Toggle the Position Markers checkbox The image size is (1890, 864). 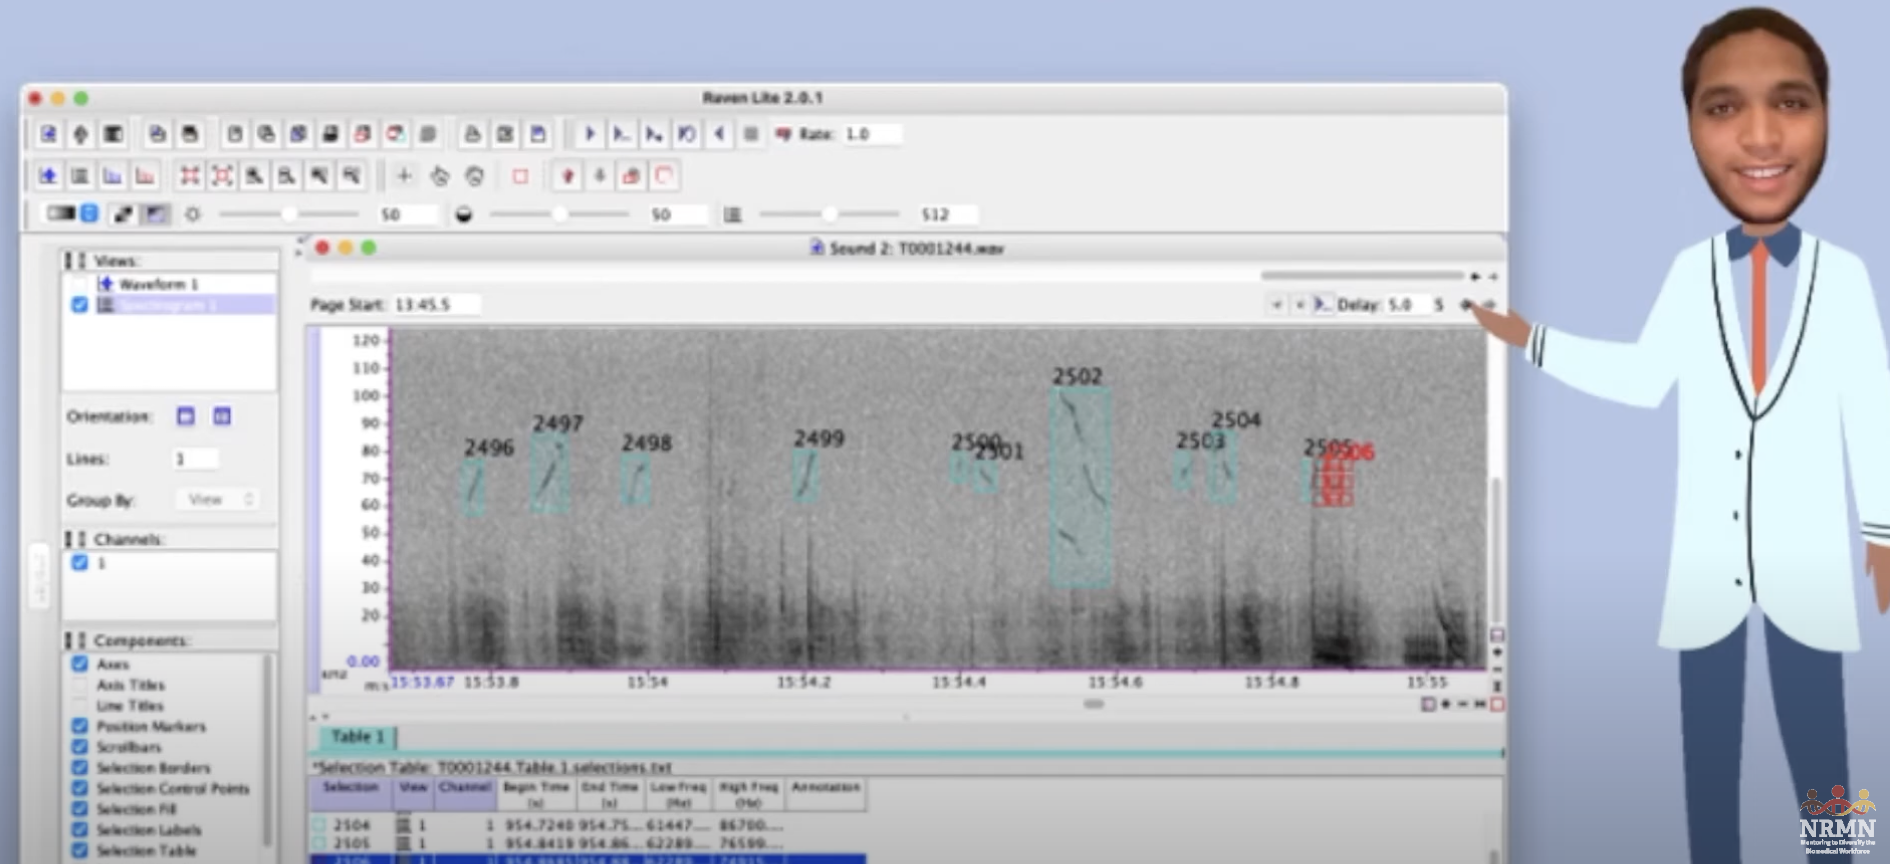pos(80,726)
